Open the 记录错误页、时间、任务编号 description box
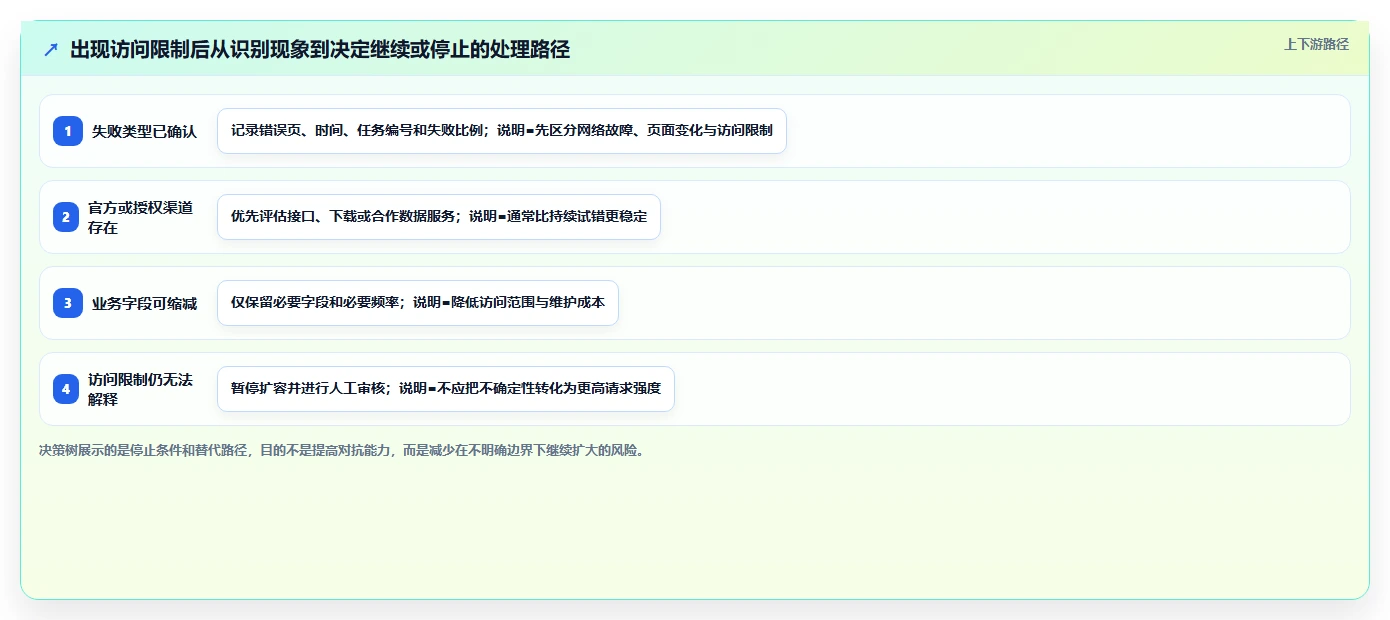This screenshot has height=620, width=1390. click(x=502, y=131)
